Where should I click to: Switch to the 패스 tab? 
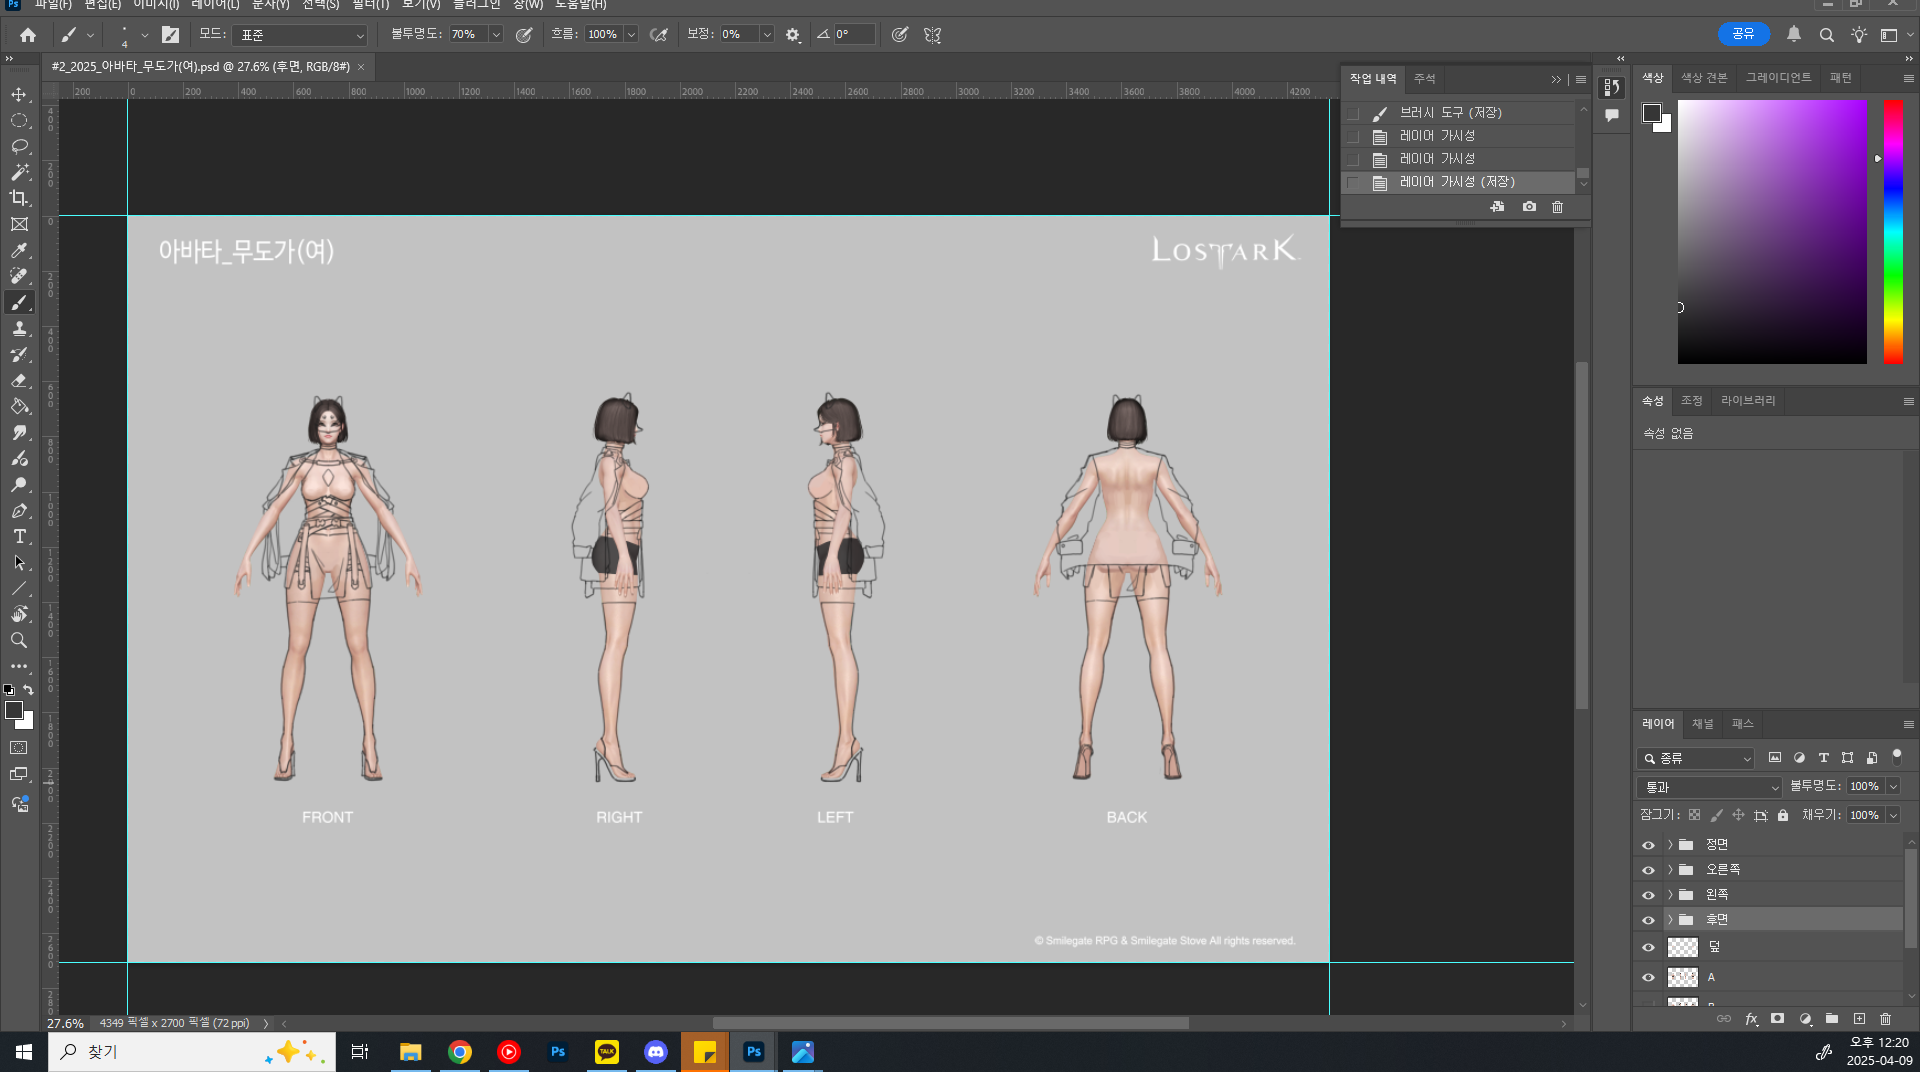pyautogui.click(x=1742, y=724)
